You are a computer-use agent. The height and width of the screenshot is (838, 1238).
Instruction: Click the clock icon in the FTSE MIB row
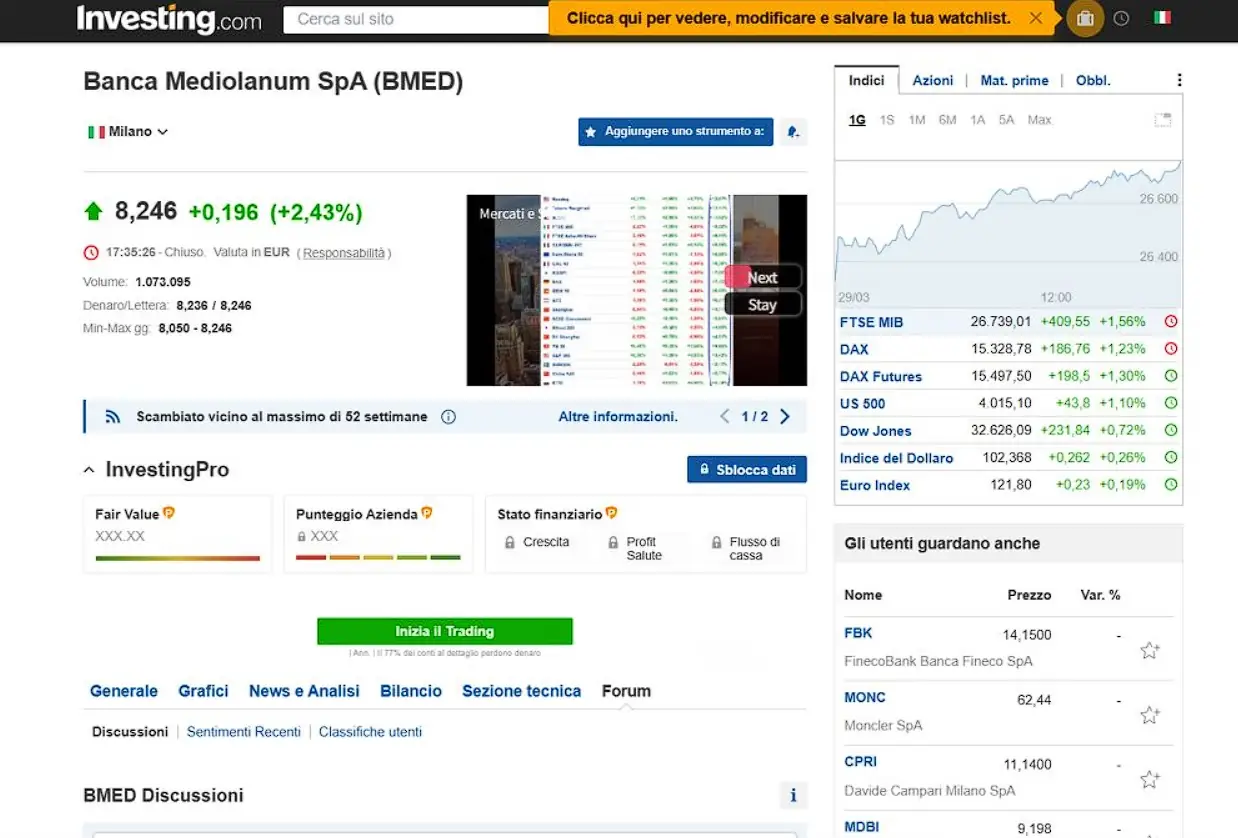pyautogui.click(x=1171, y=322)
